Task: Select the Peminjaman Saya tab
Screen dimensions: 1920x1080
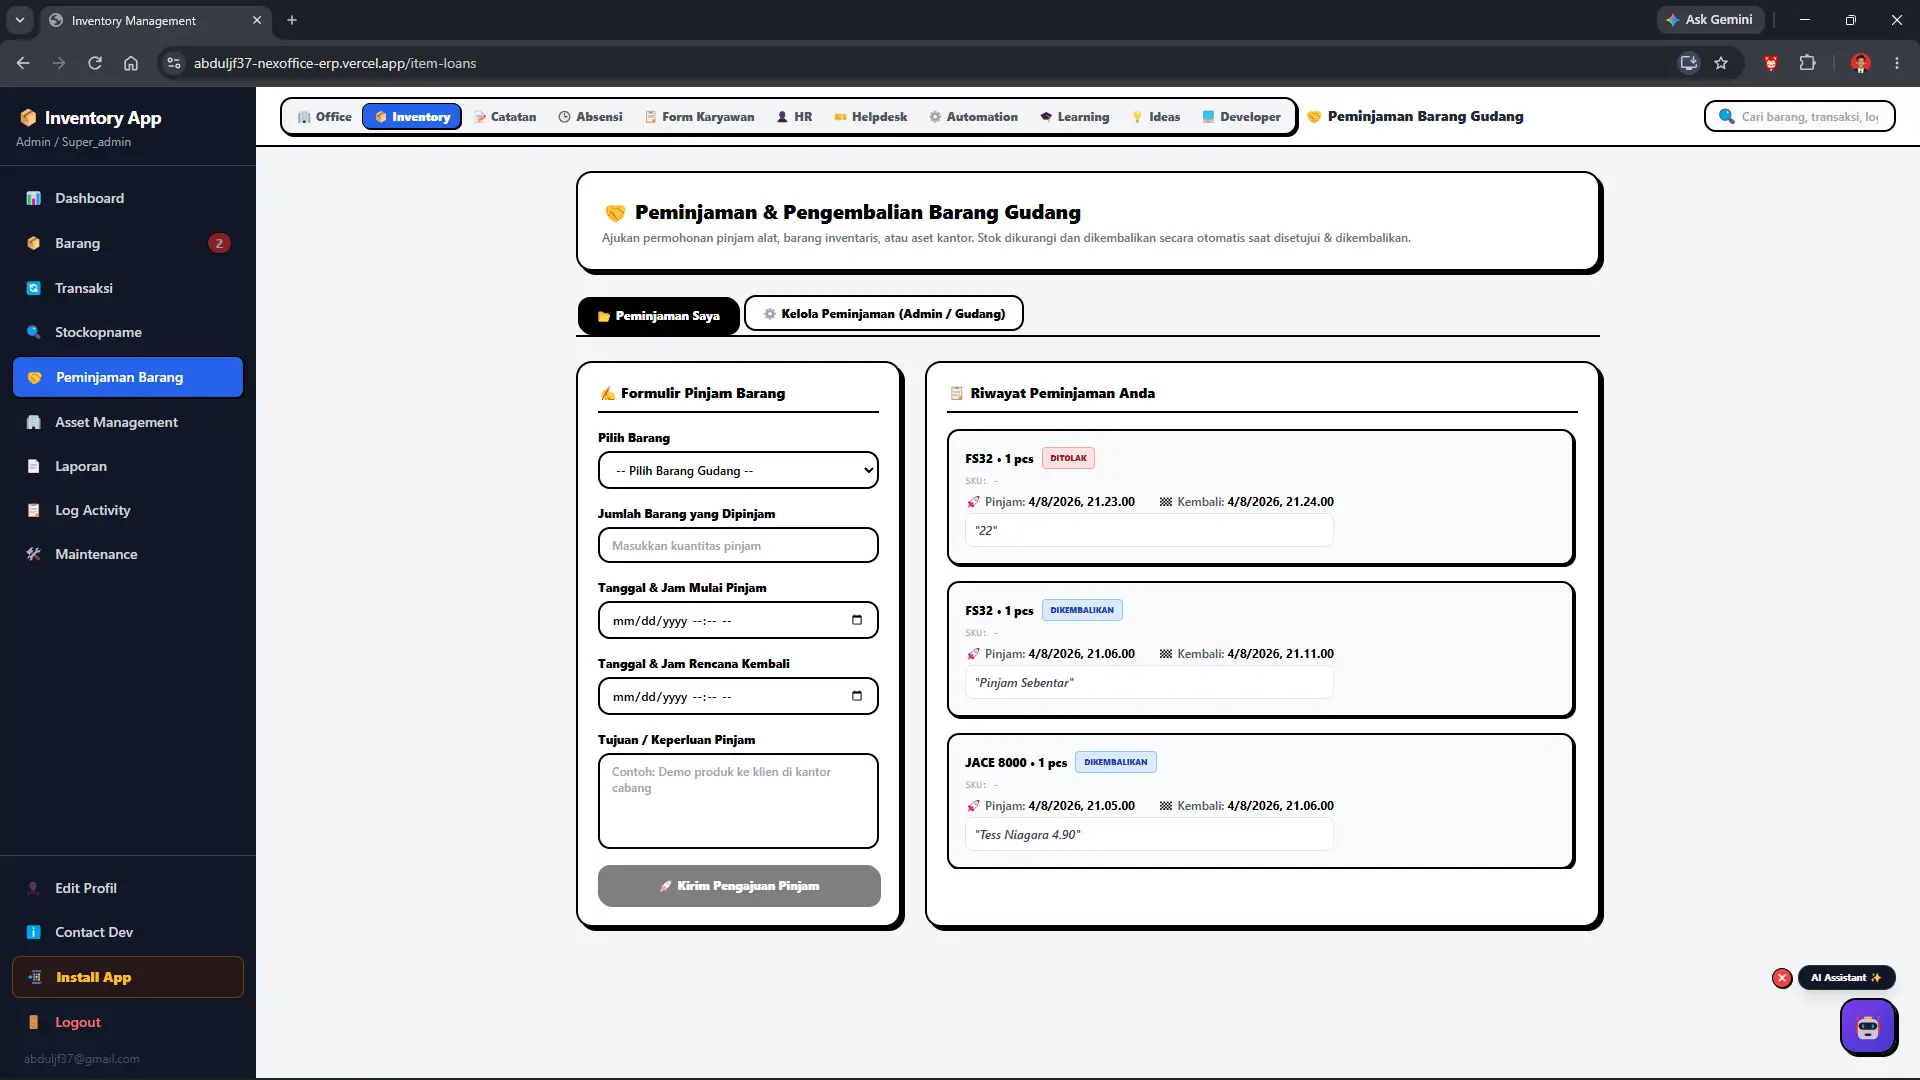Action: (658, 316)
